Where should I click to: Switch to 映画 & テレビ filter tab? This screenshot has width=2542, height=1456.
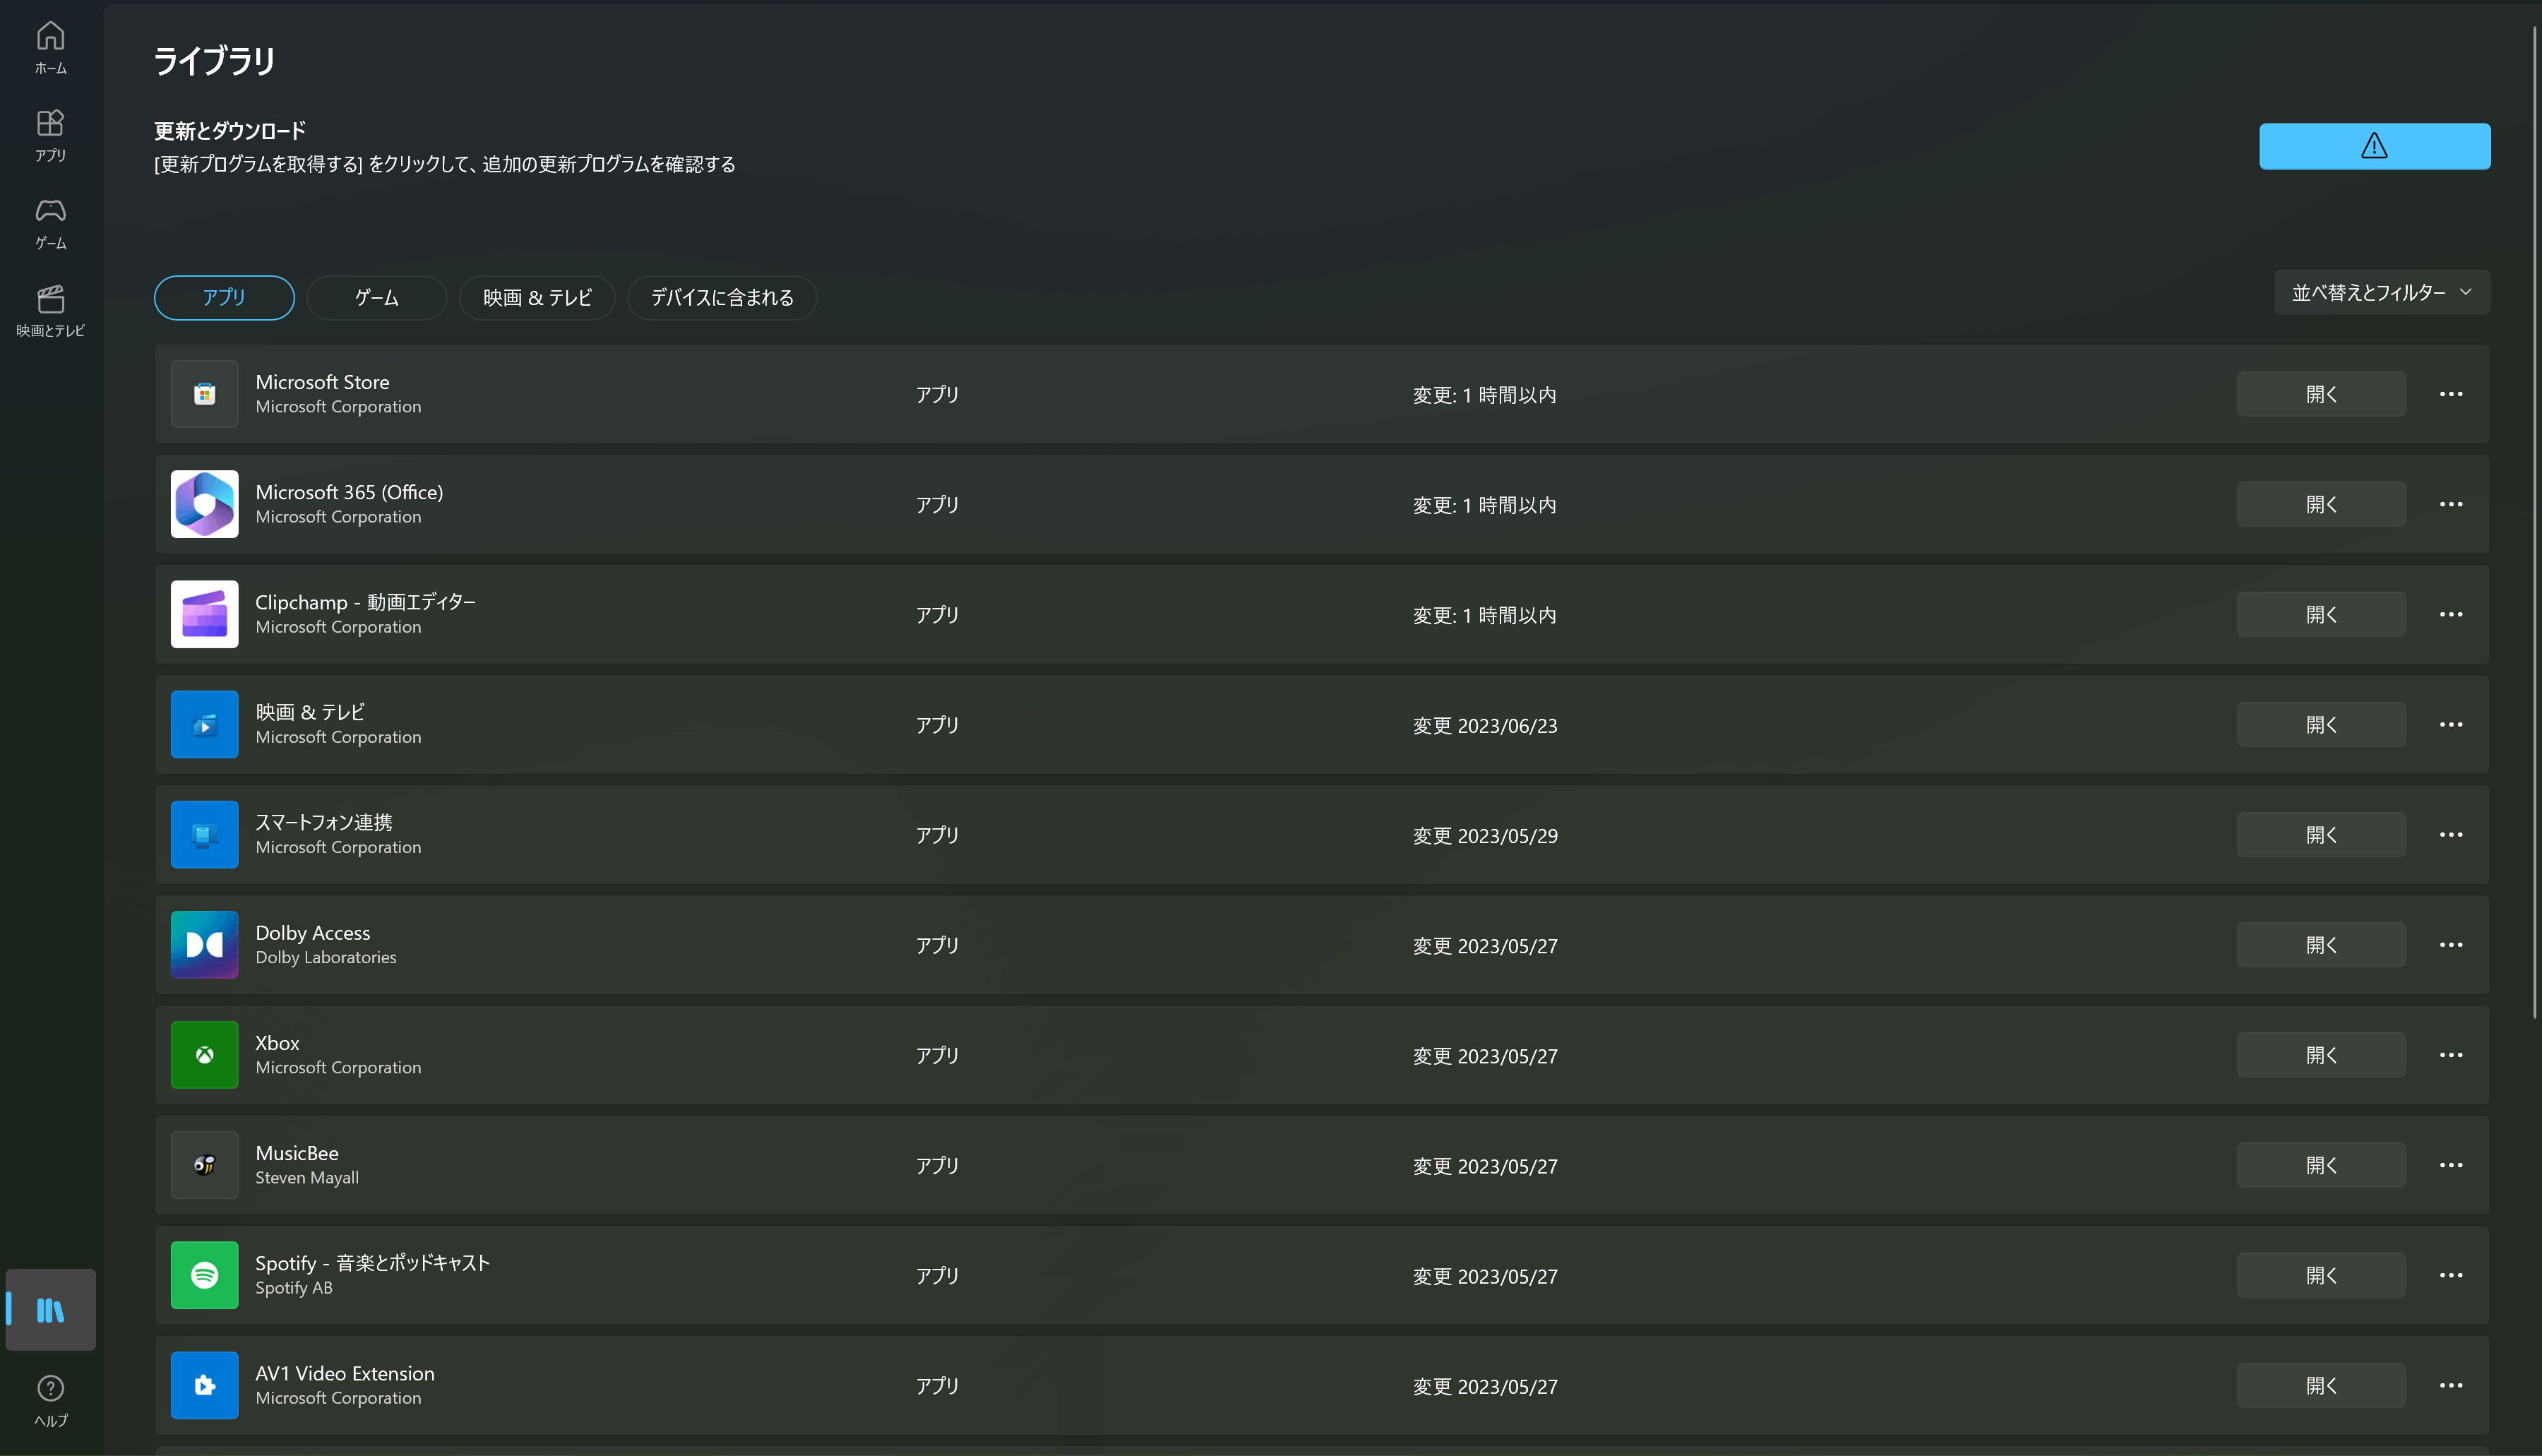537,297
